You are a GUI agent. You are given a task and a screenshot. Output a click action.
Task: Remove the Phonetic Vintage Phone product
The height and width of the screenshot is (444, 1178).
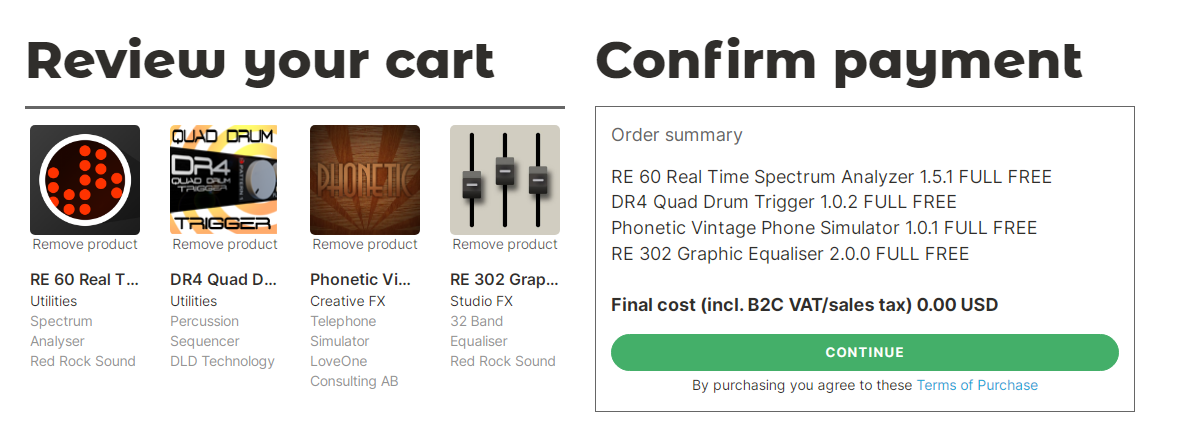point(365,245)
